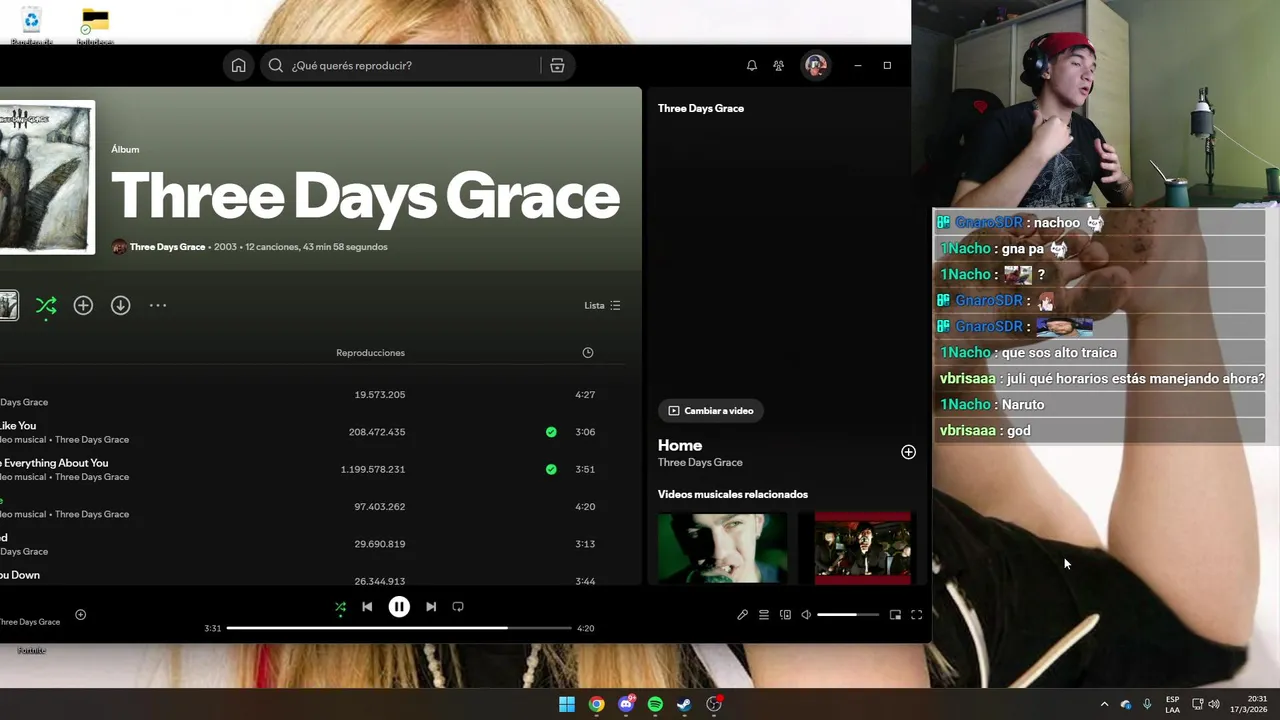The height and width of the screenshot is (720, 1280).
Task: Open the Browse icon in the search bar
Action: 557,65
